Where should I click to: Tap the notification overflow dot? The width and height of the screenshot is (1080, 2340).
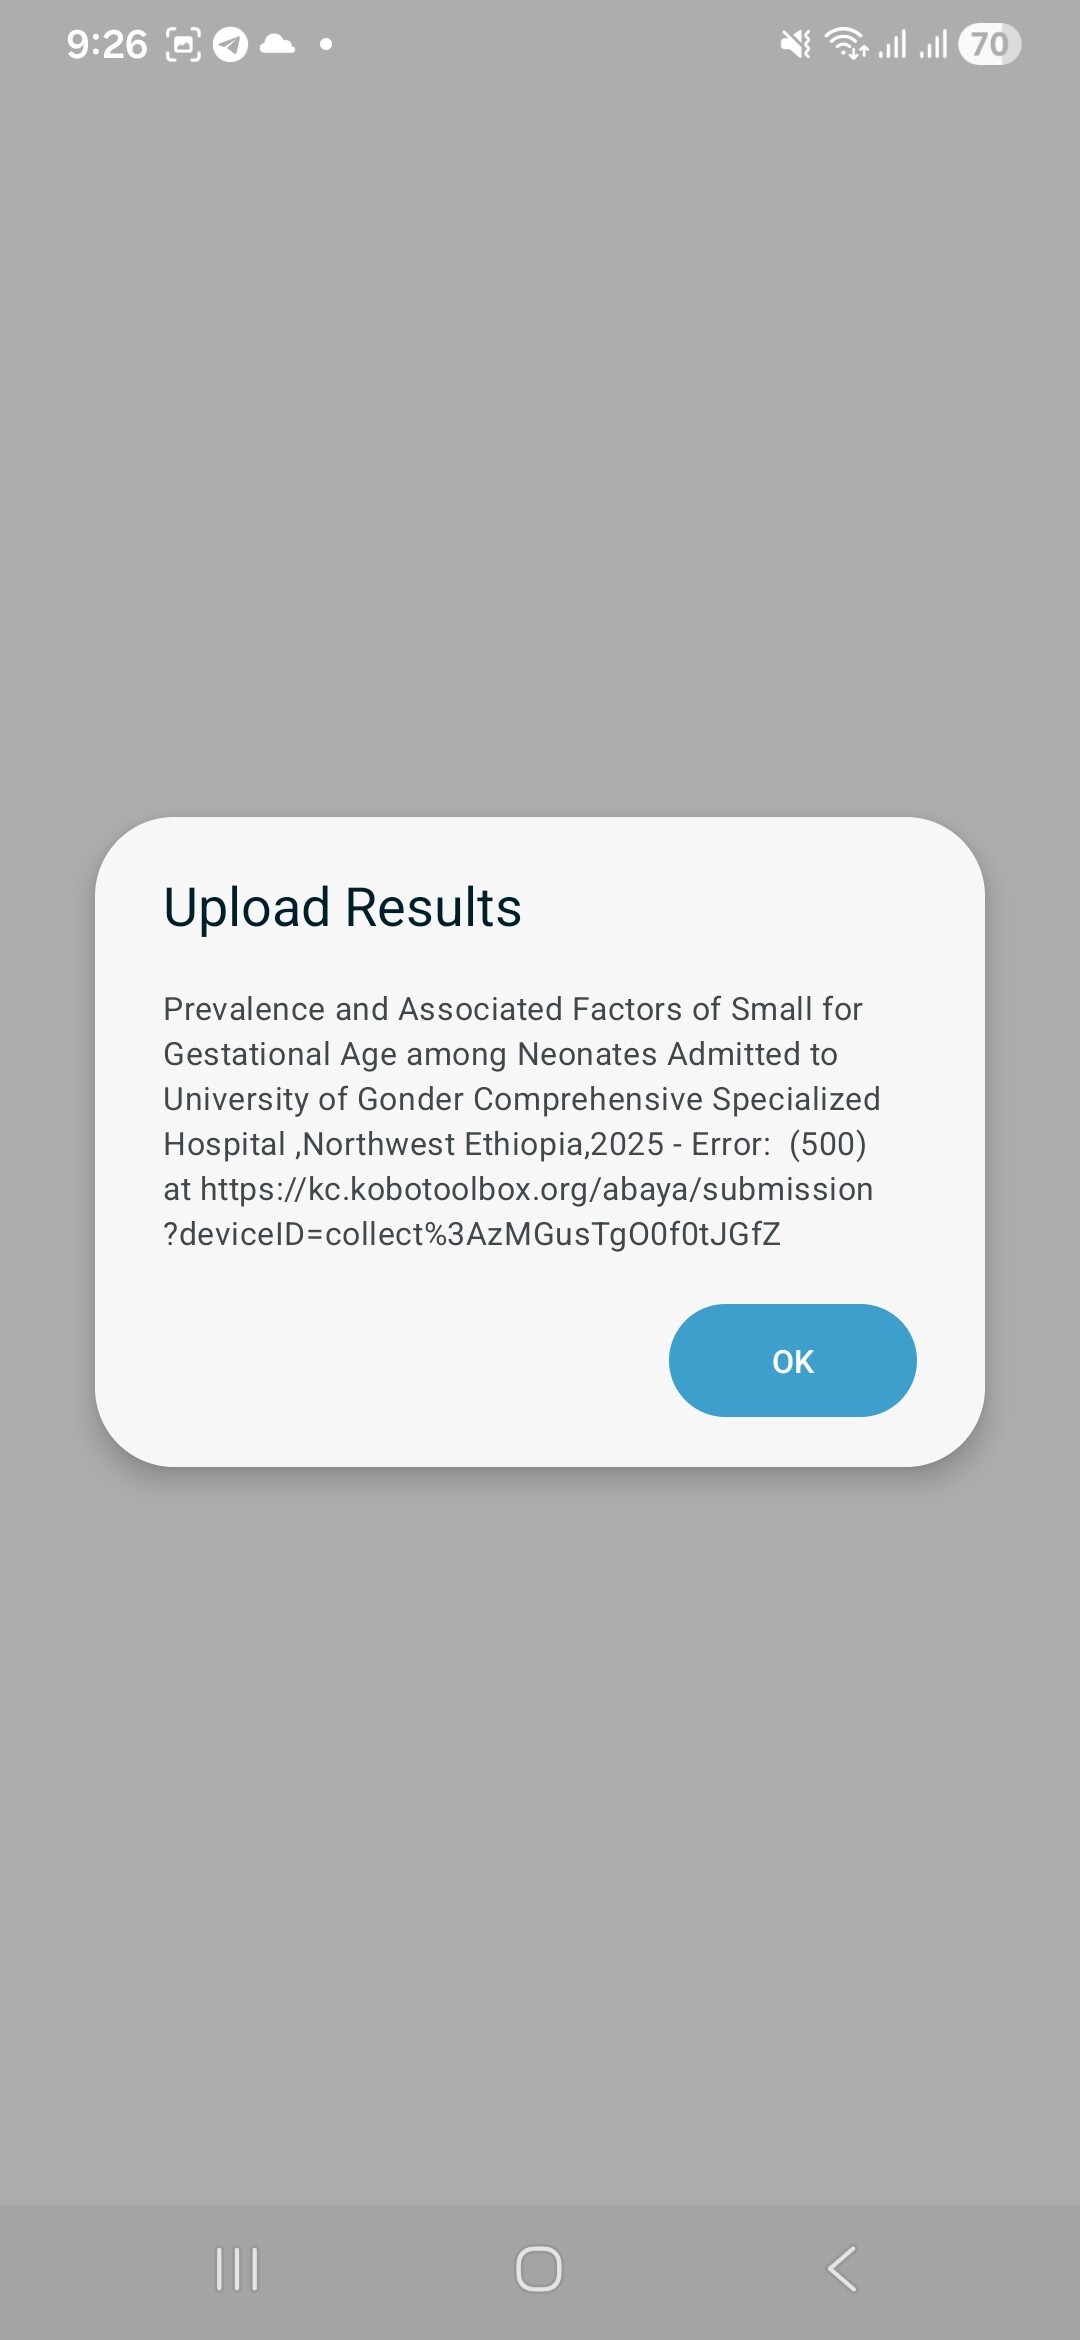pyautogui.click(x=326, y=44)
